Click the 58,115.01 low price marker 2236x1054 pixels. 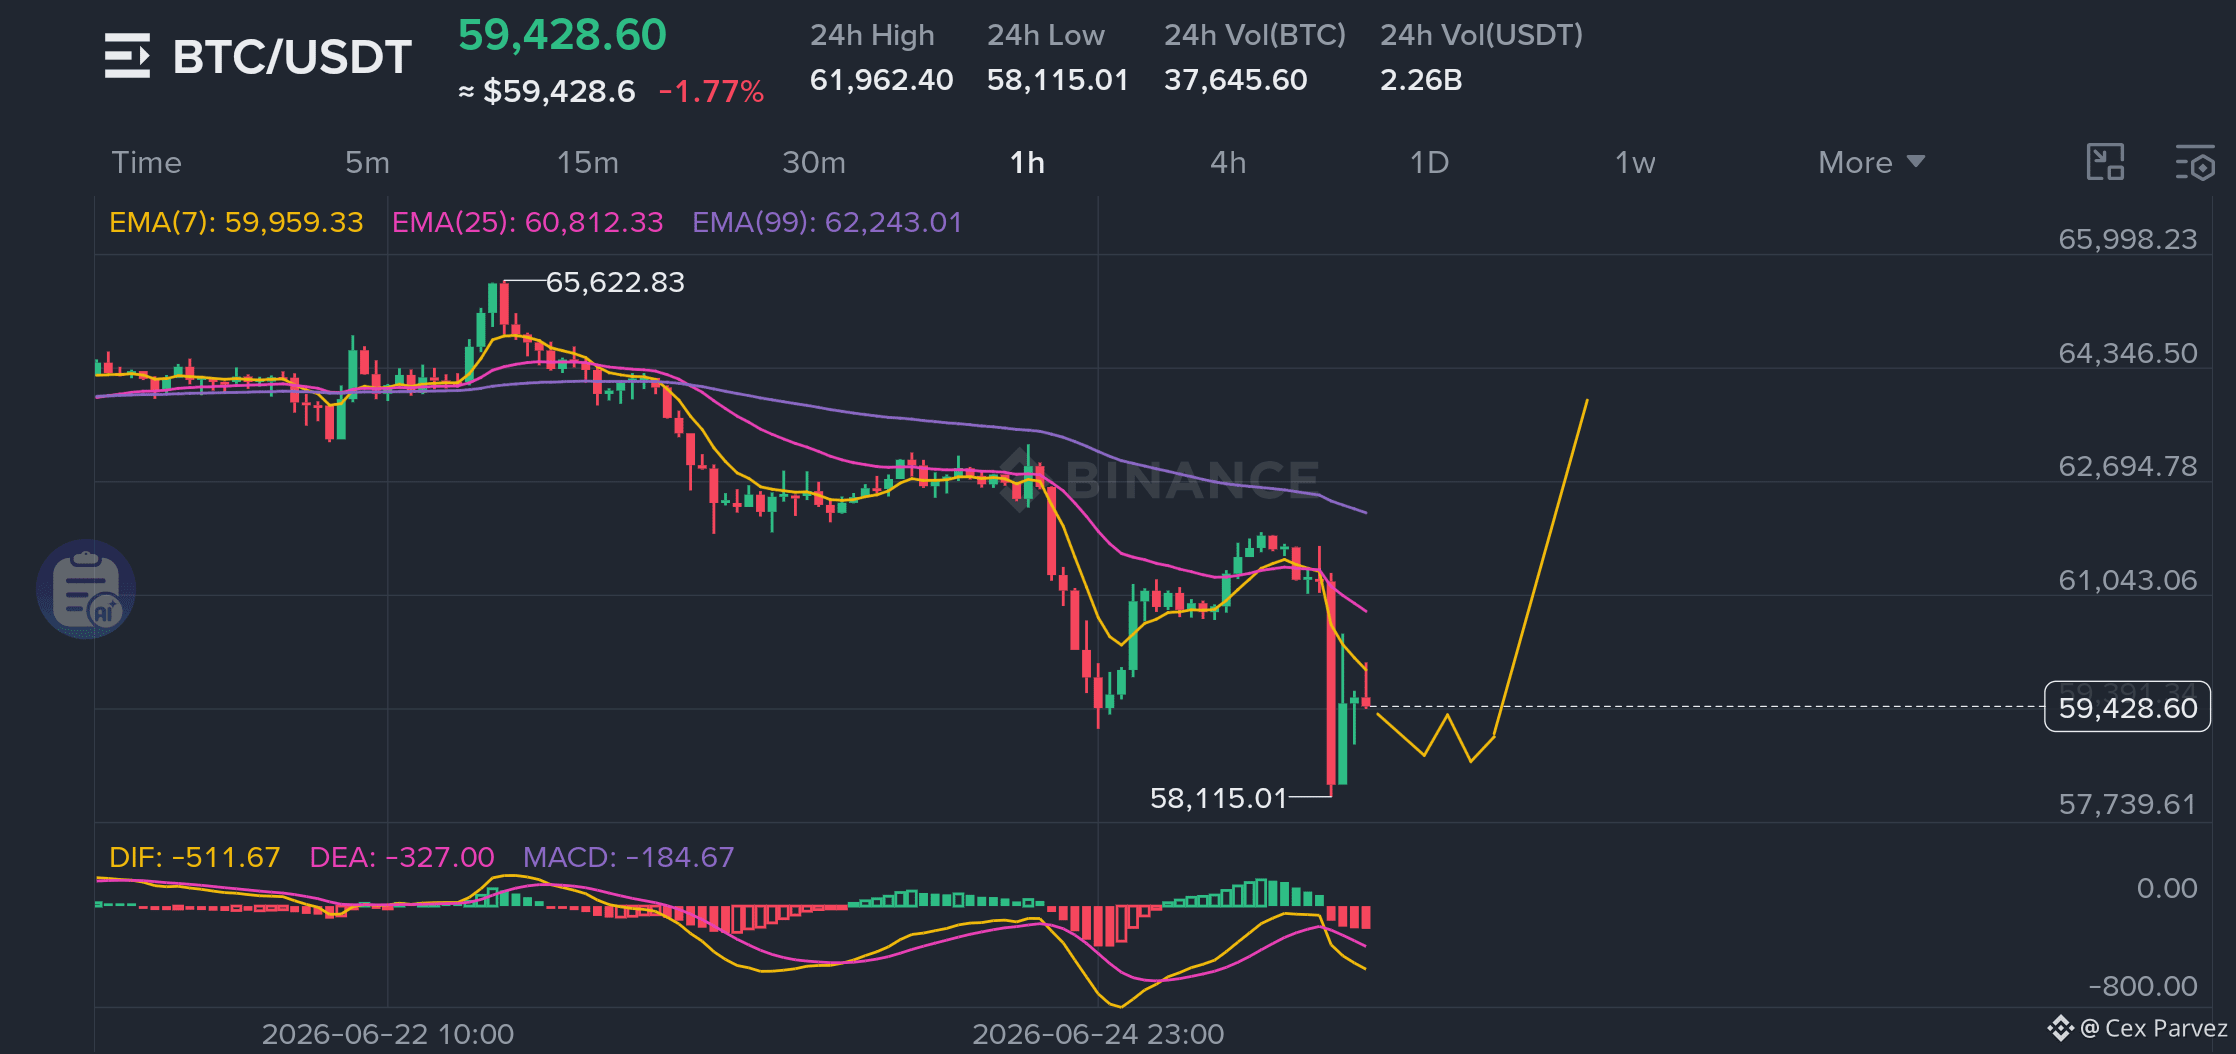coord(1218,798)
